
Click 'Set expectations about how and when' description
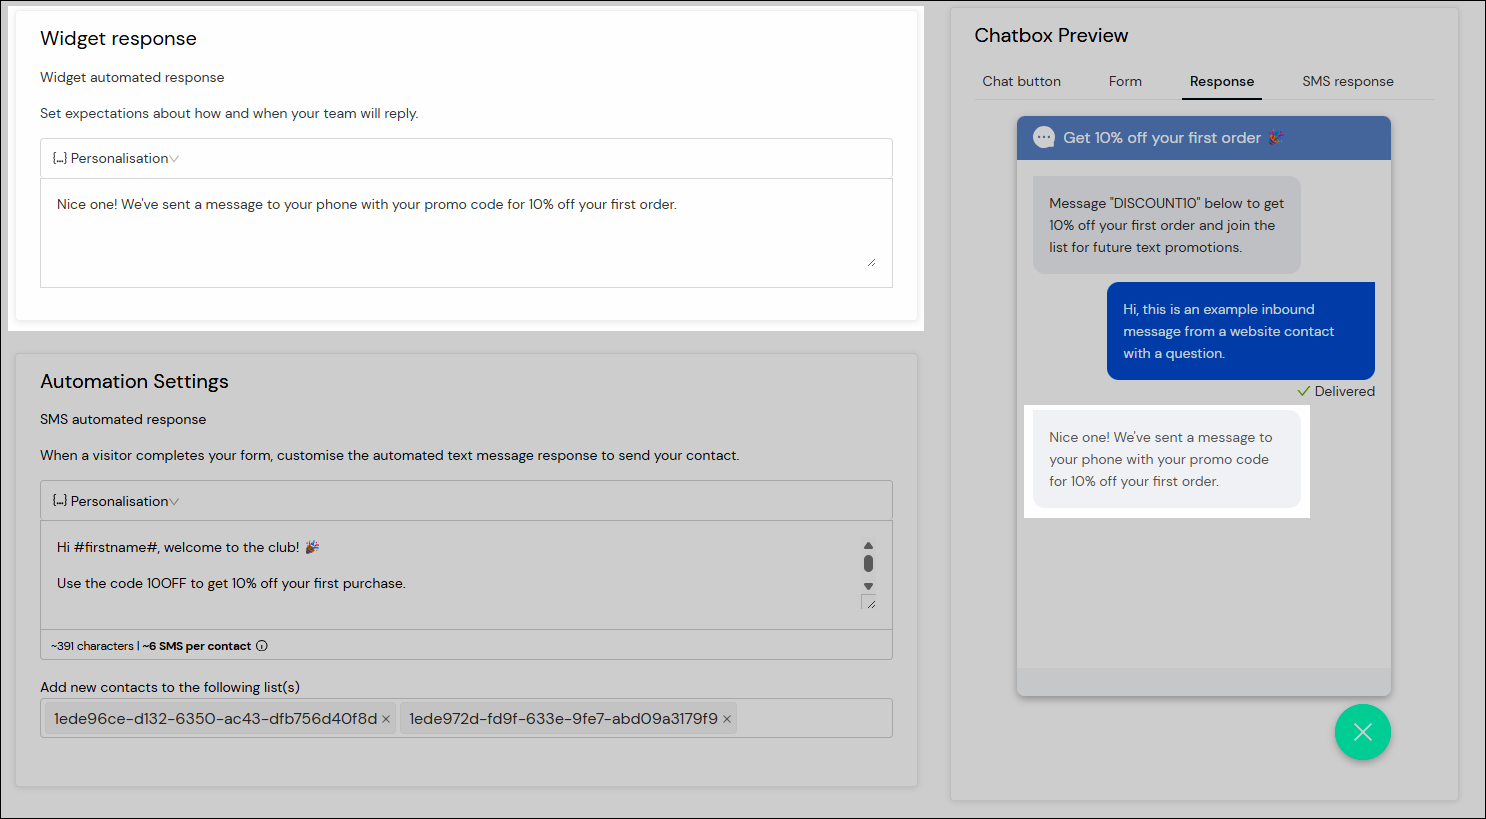pos(229,113)
